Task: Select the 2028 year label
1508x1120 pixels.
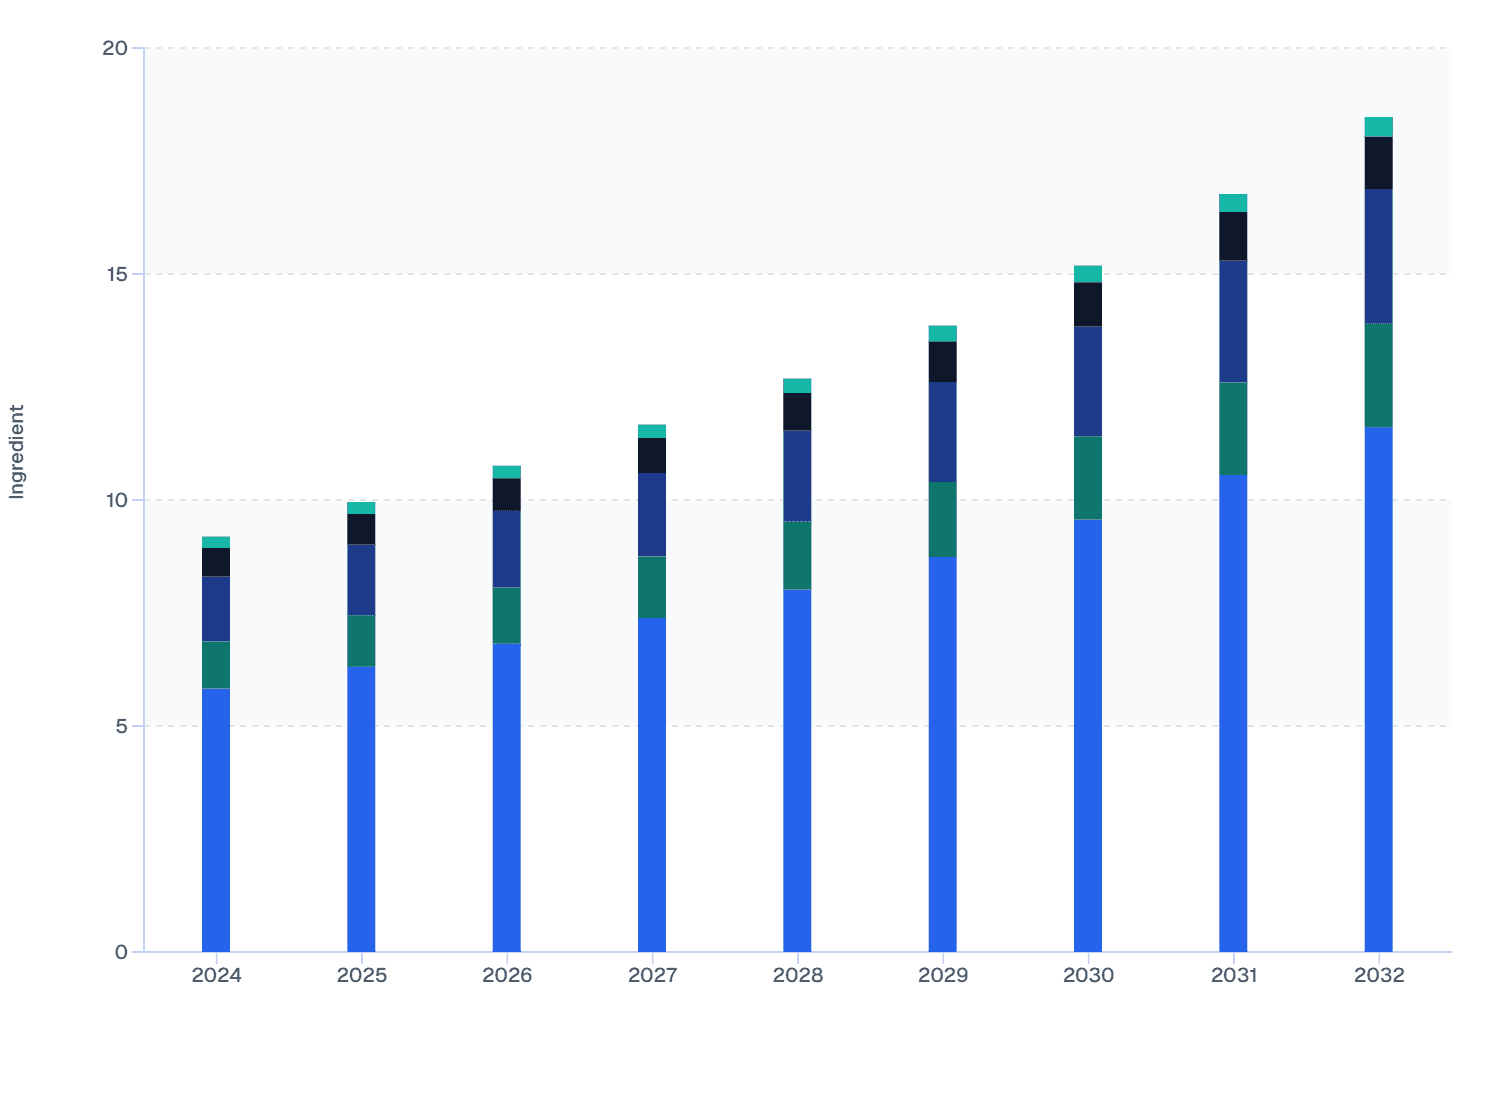Action: [x=798, y=977]
